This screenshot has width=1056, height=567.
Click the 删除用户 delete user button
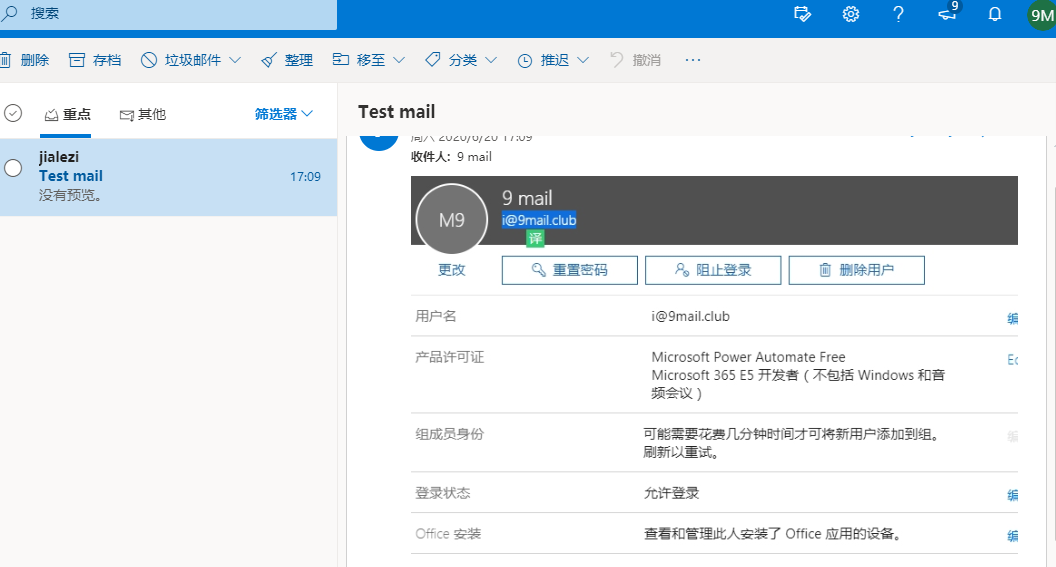857,270
